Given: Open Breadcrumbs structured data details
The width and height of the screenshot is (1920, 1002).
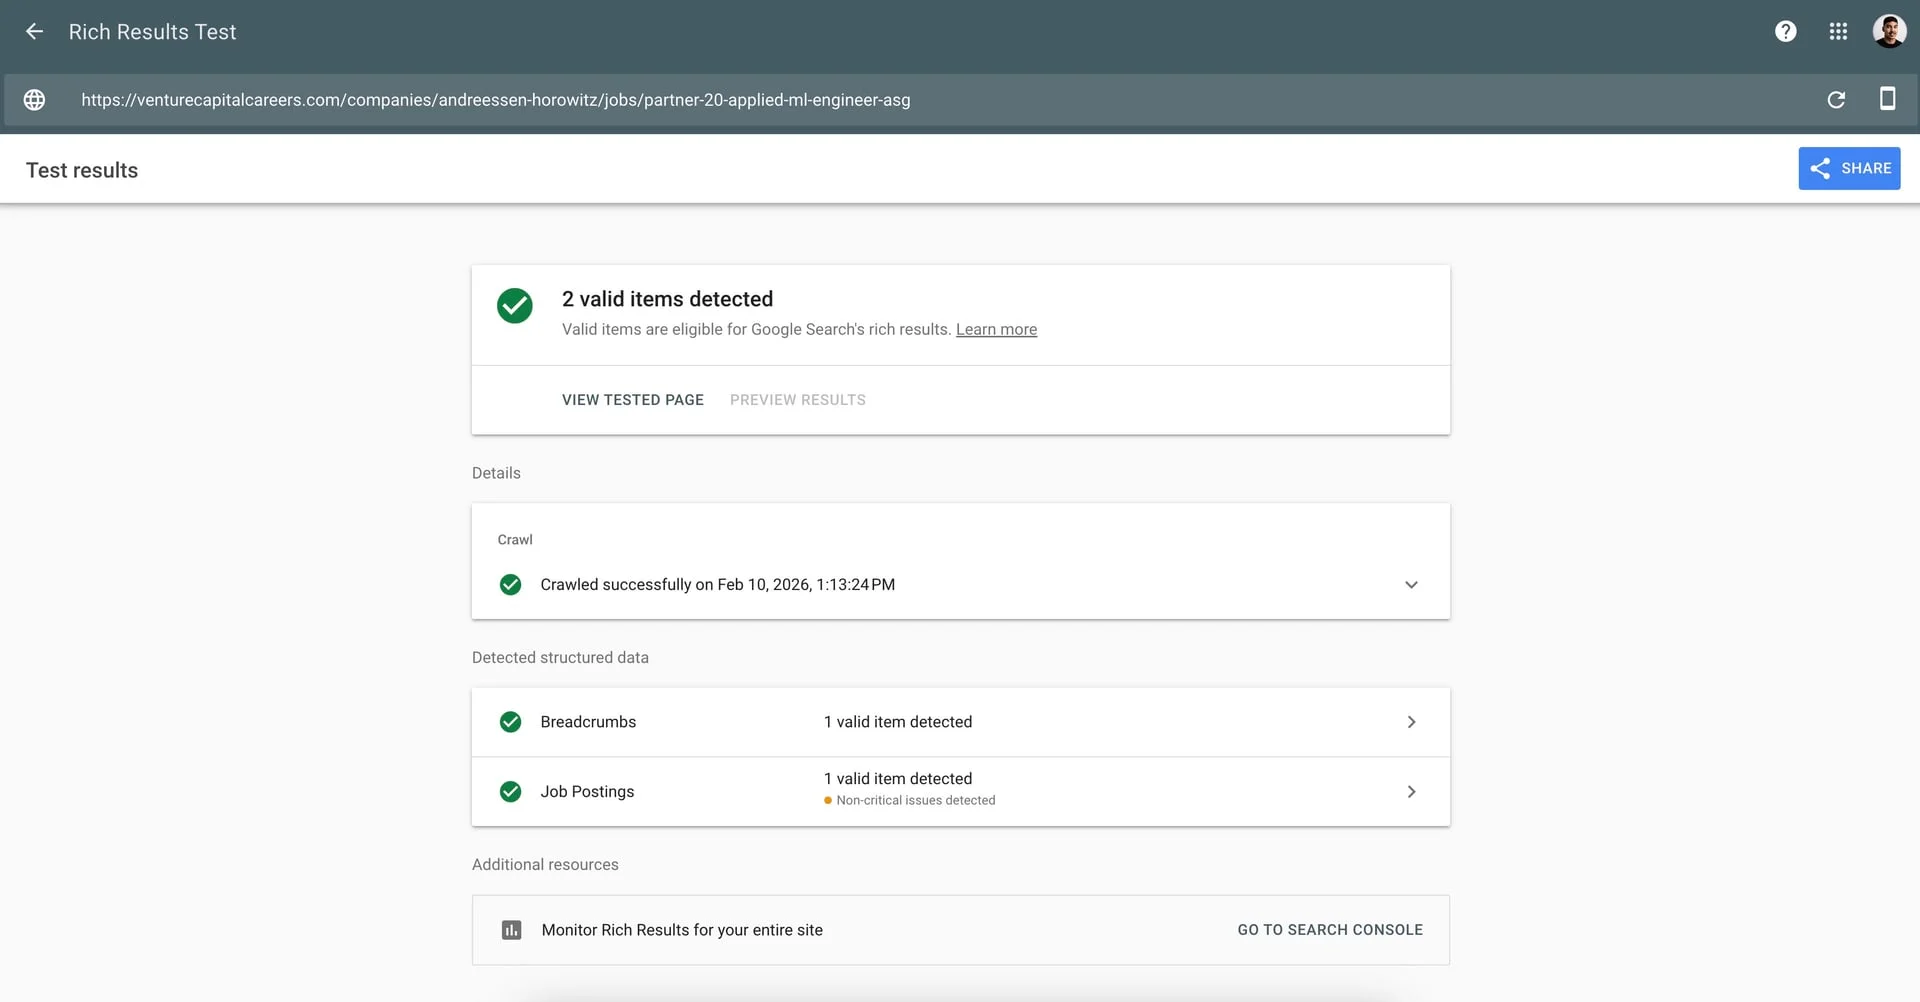Looking at the screenshot, I should pos(1411,721).
